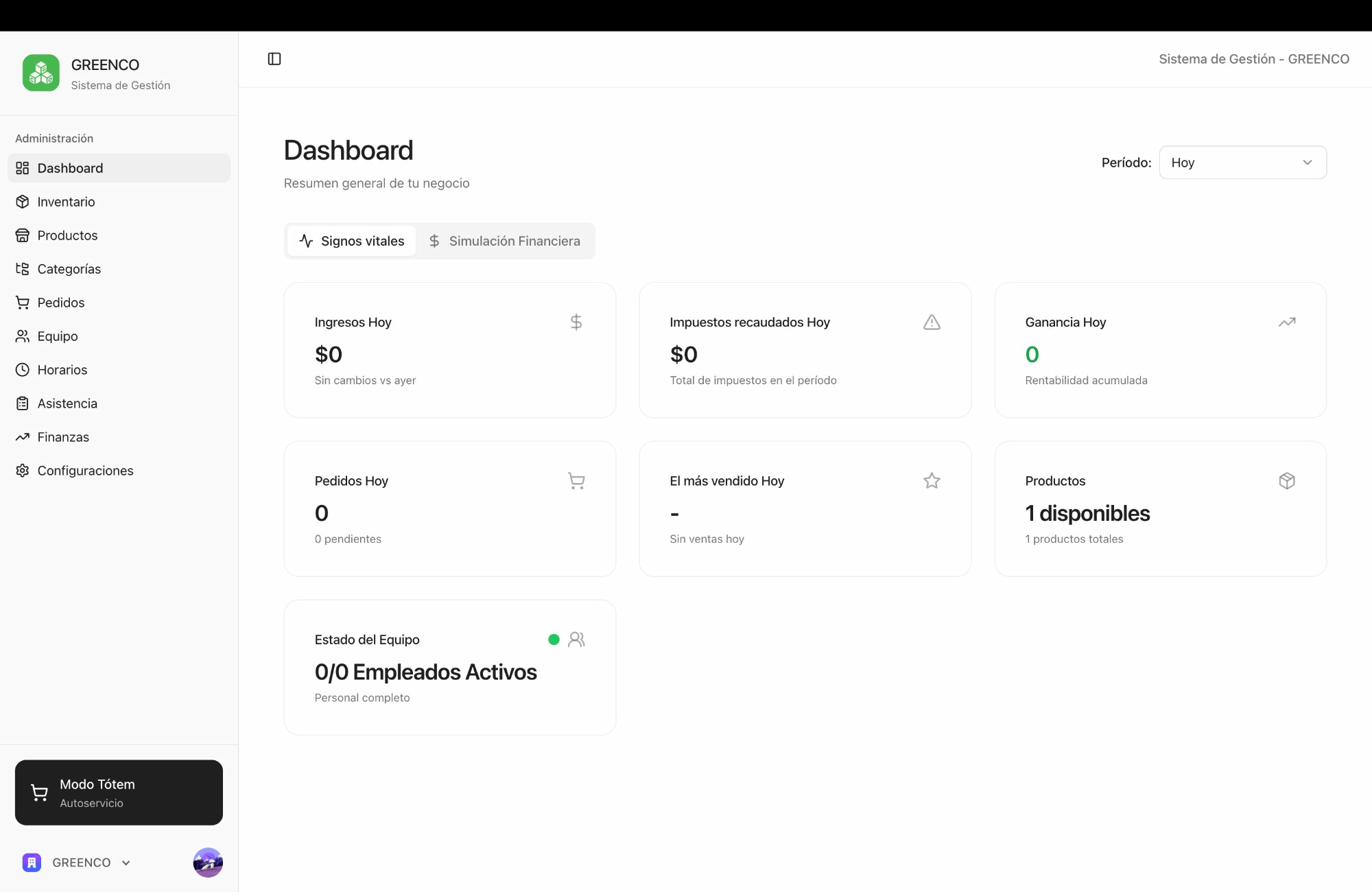Open Configuraciones with the gear icon

22,470
